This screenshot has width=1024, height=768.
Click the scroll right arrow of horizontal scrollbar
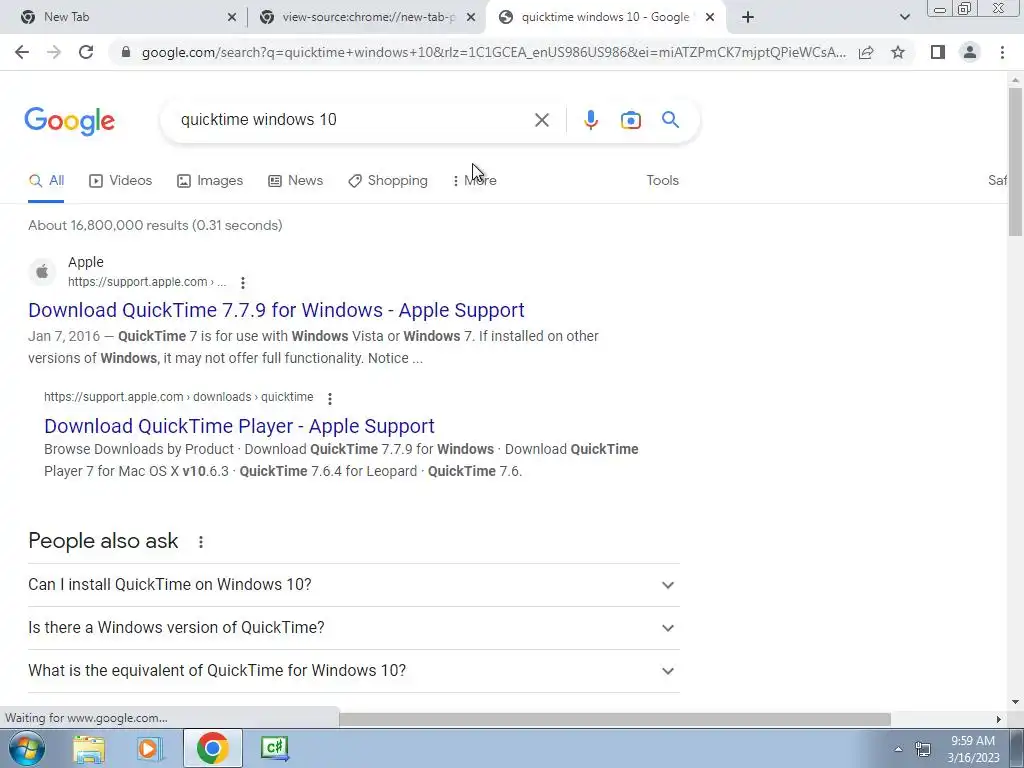[x=999, y=719]
